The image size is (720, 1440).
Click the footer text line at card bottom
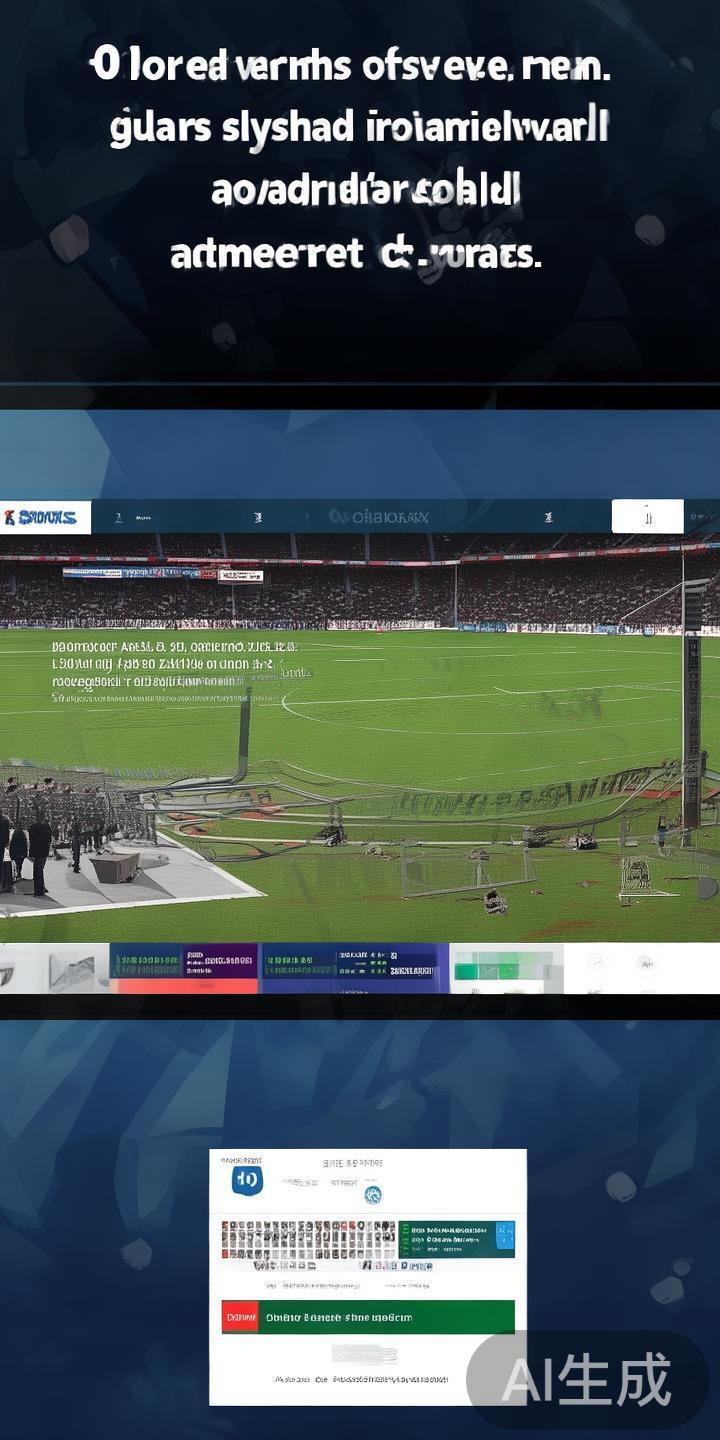pyautogui.click(x=367, y=1380)
